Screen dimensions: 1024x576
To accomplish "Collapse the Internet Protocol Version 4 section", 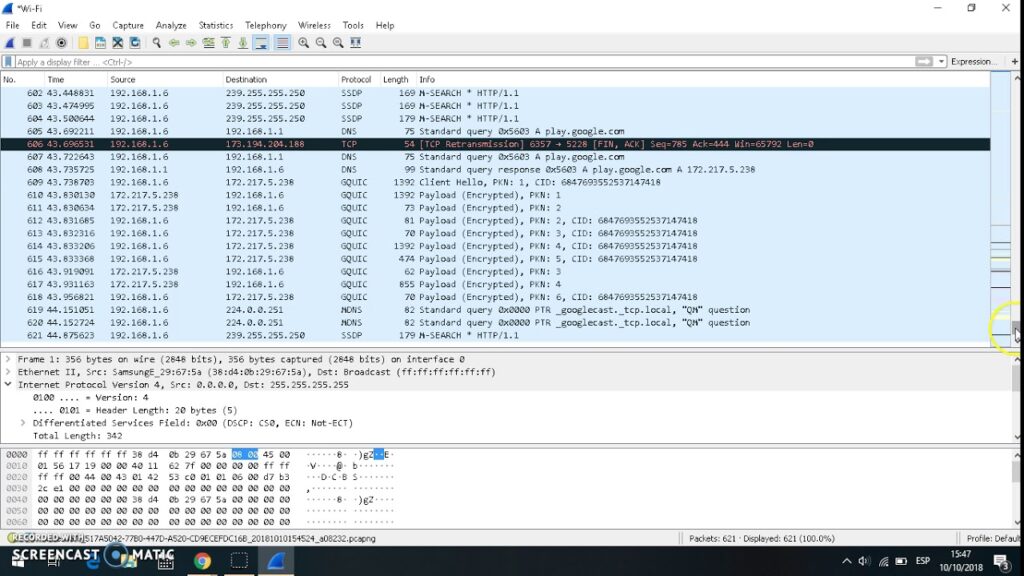I will pos(8,385).
